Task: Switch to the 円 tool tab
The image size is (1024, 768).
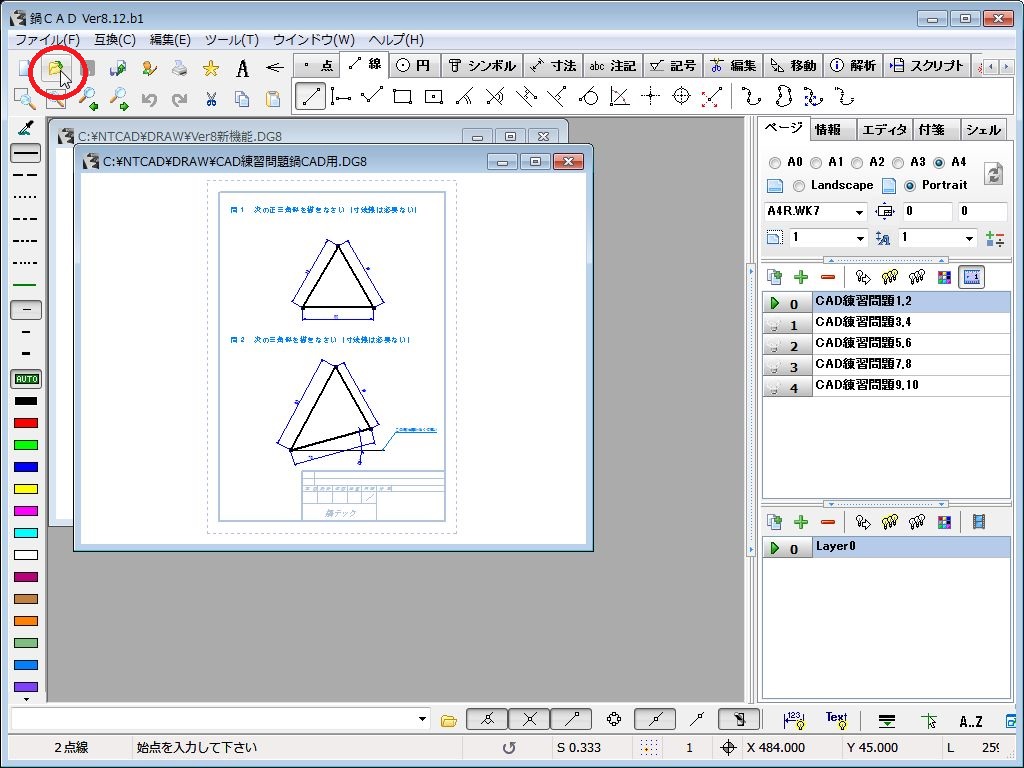Action: coord(414,65)
